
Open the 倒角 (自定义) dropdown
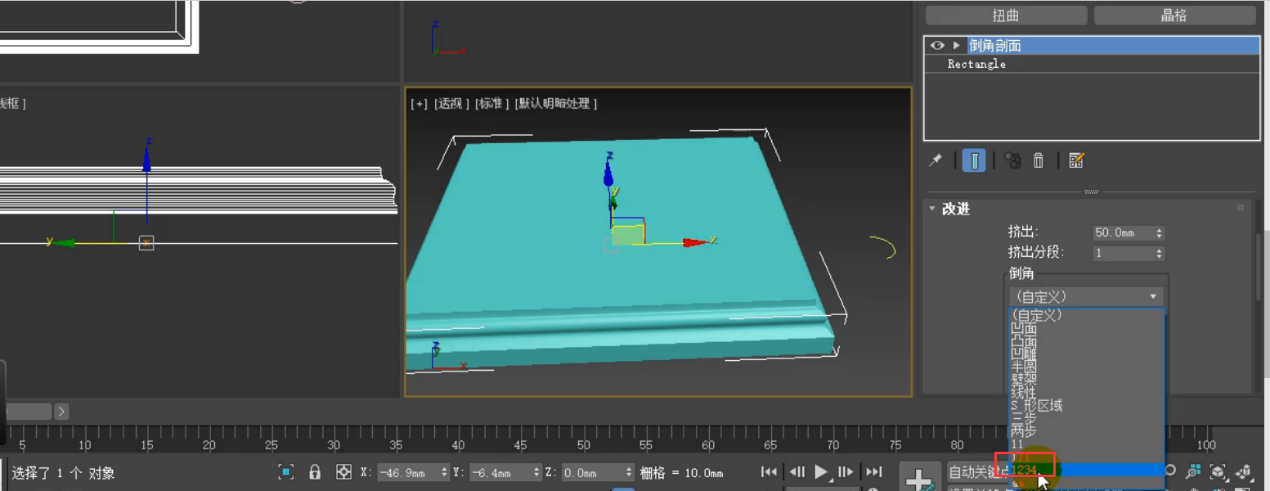coord(1086,297)
